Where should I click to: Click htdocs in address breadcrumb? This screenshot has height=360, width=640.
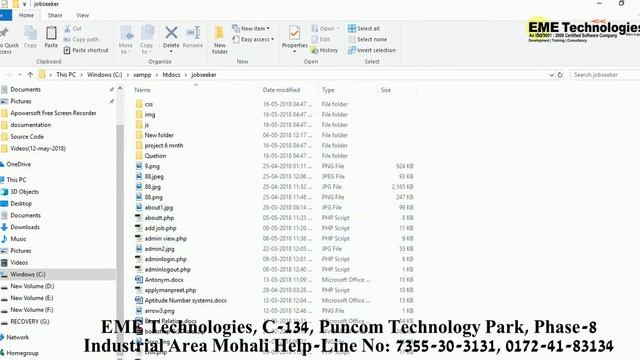point(171,75)
